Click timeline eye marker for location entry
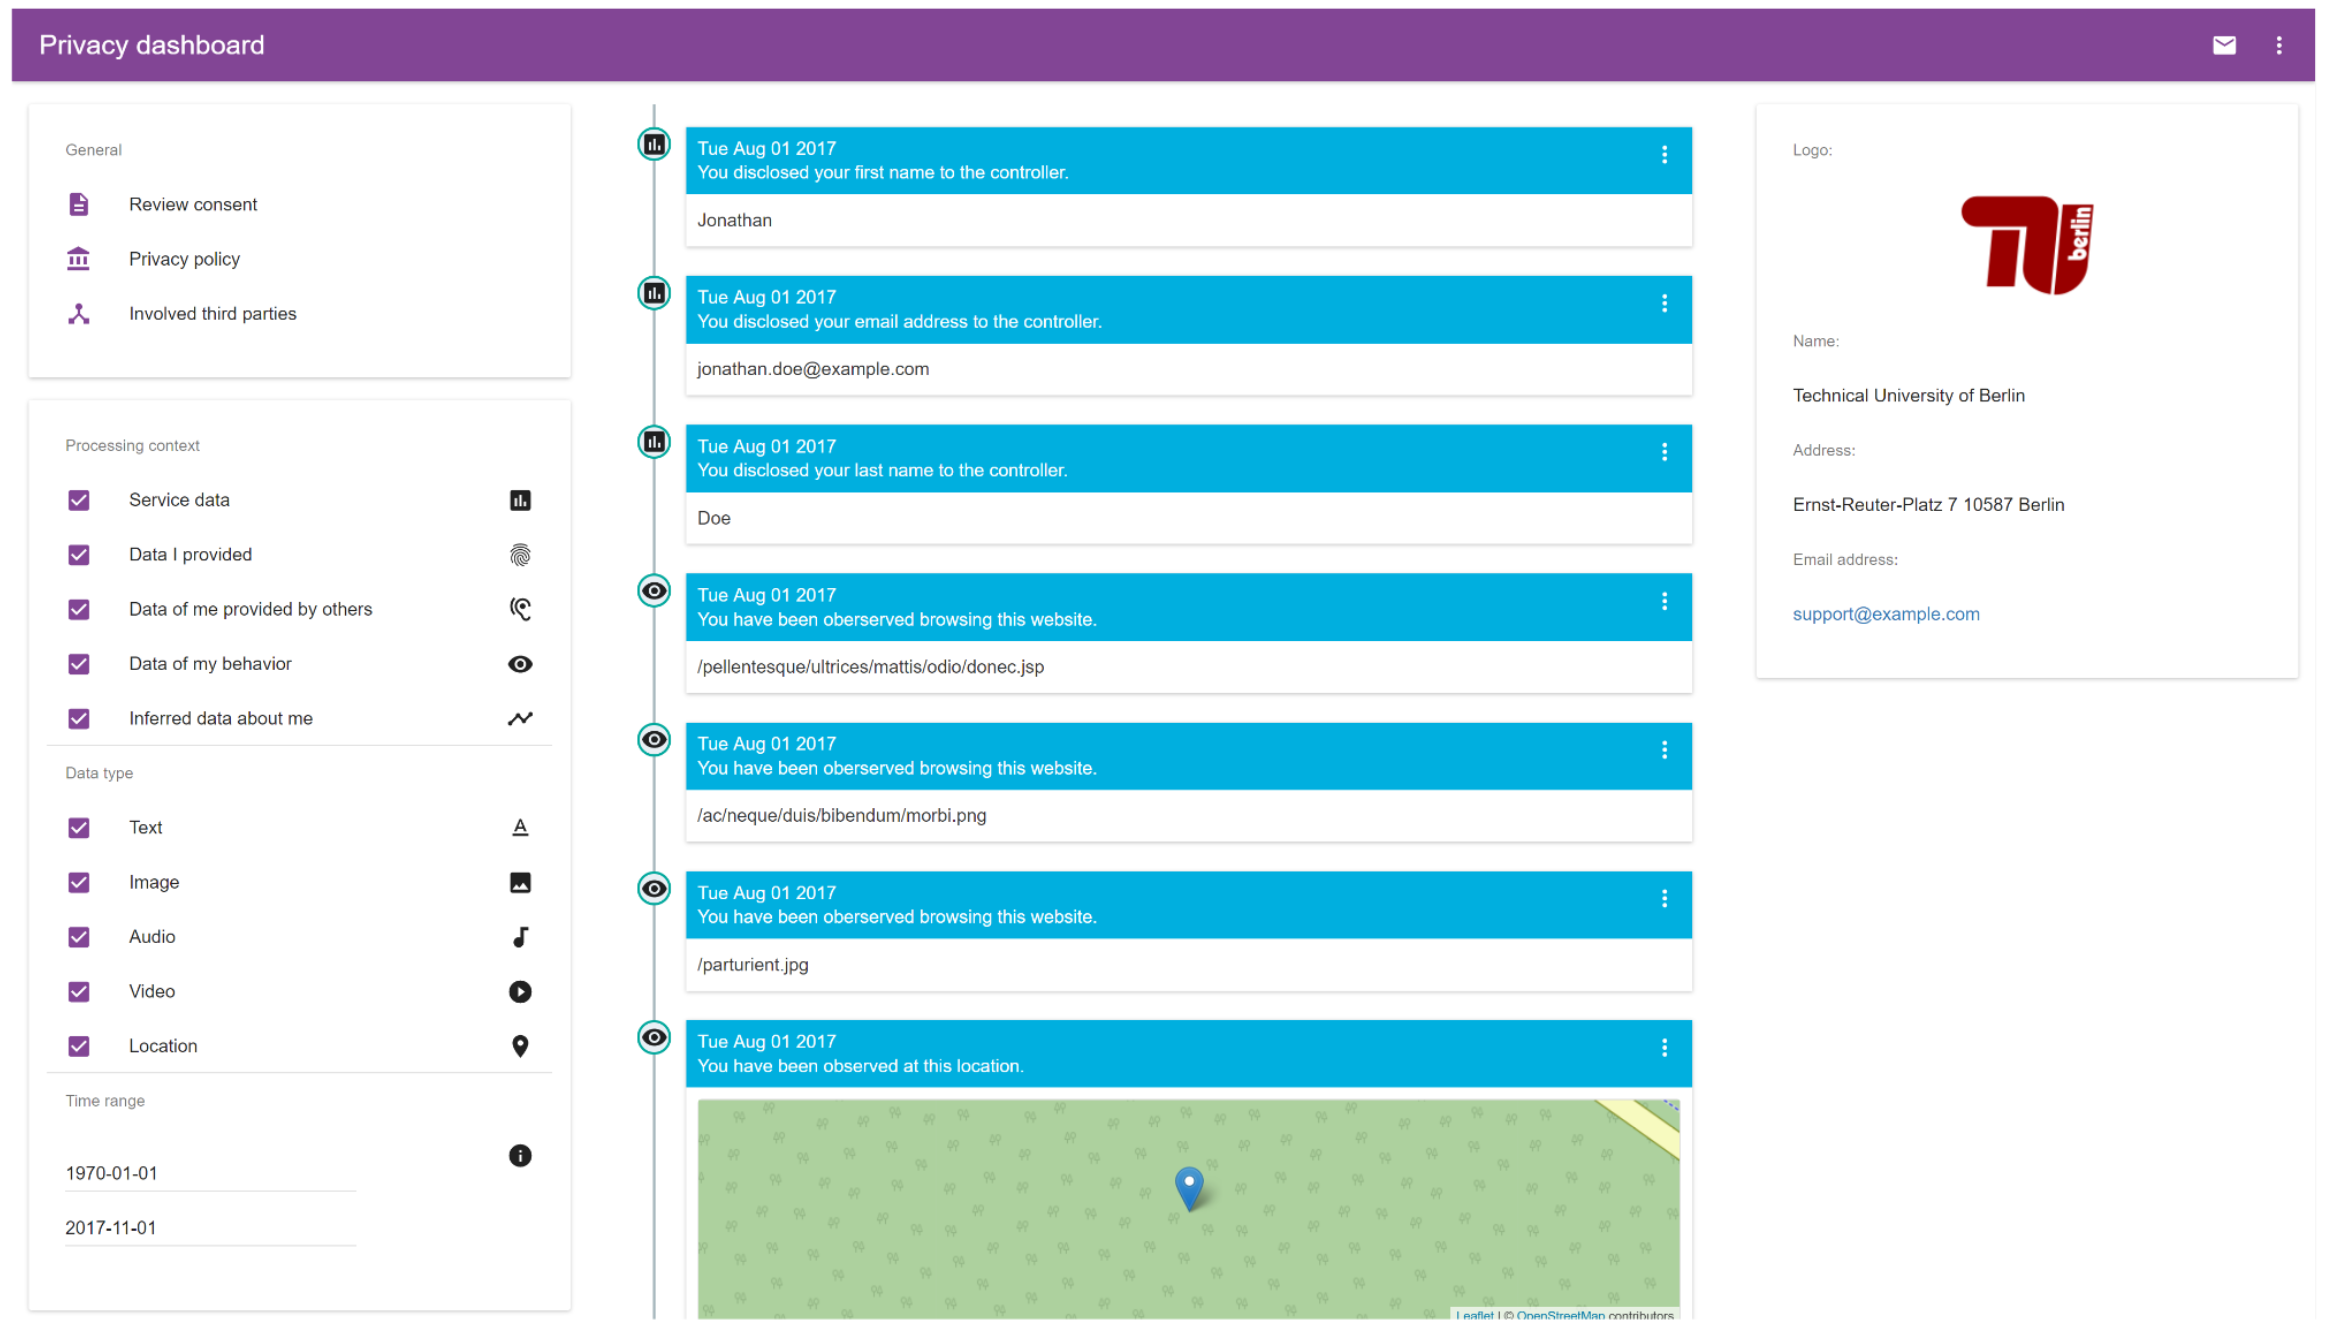 point(654,1037)
